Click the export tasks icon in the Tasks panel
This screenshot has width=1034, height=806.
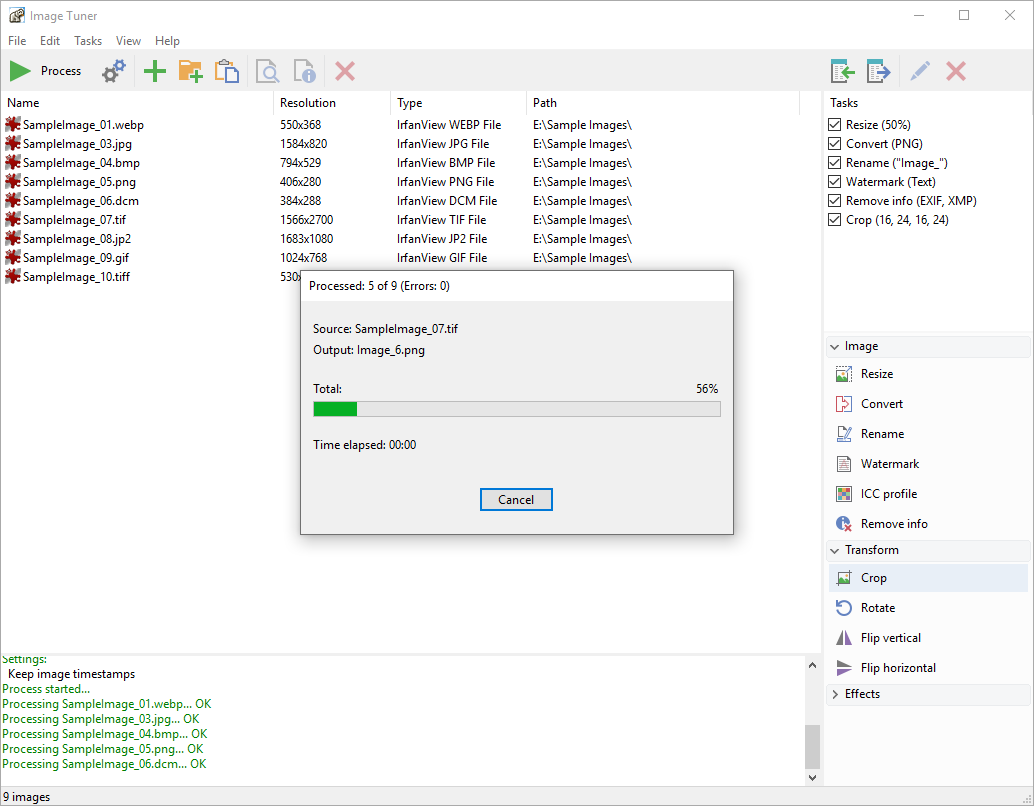click(x=879, y=71)
